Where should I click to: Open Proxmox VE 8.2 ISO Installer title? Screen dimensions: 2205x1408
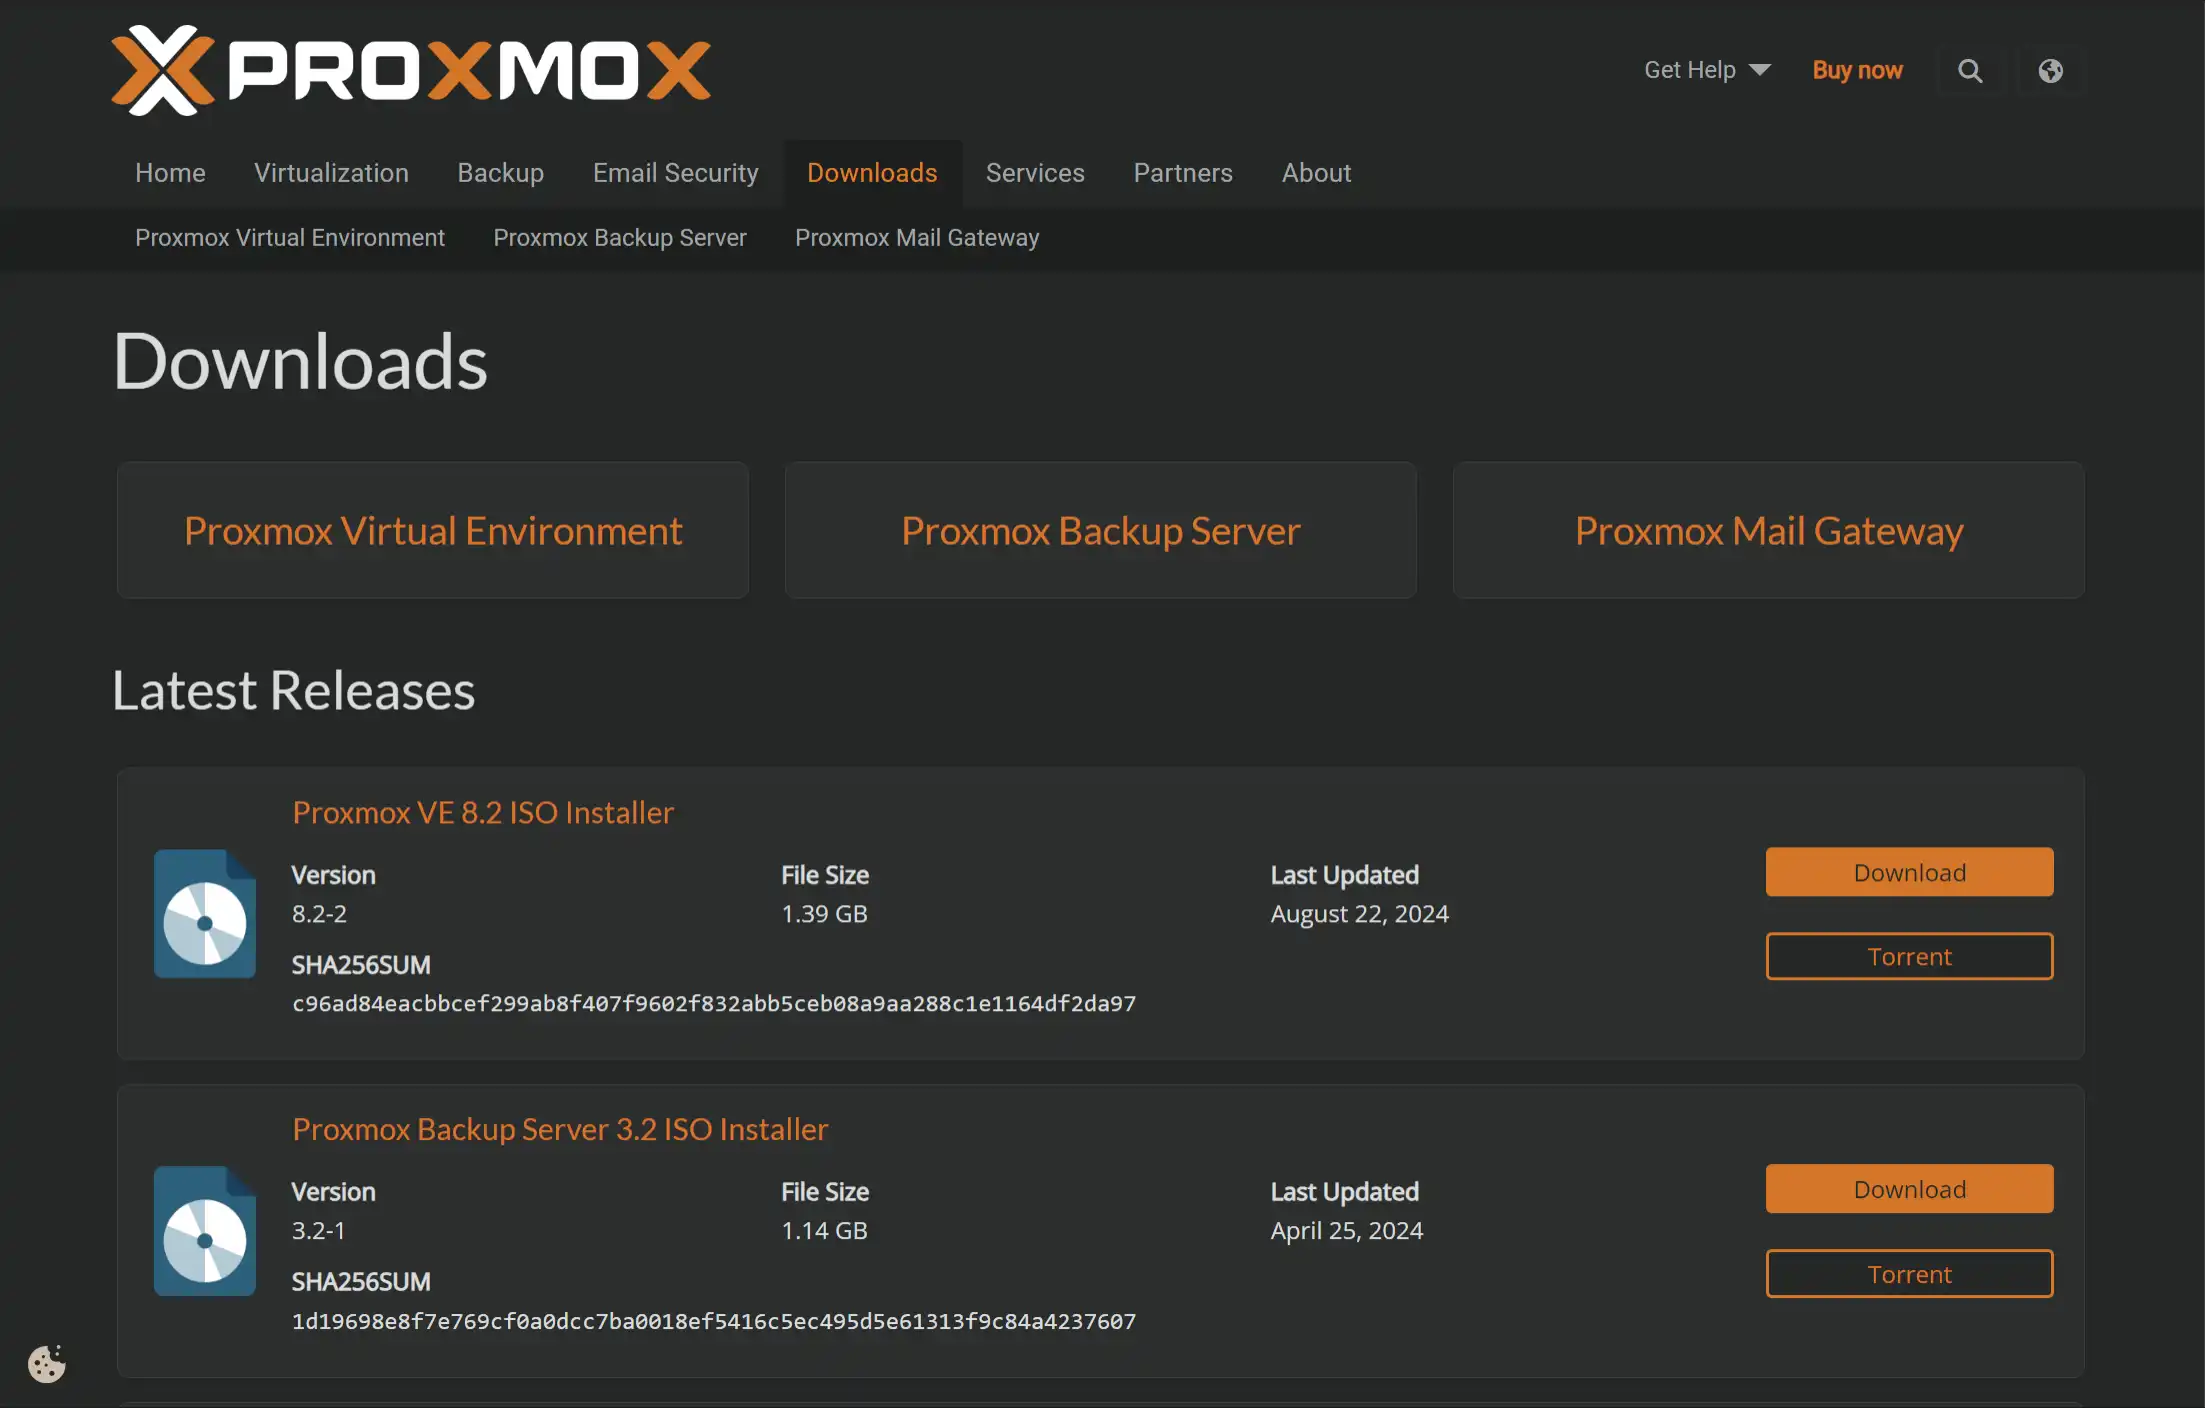coord(483,812)
